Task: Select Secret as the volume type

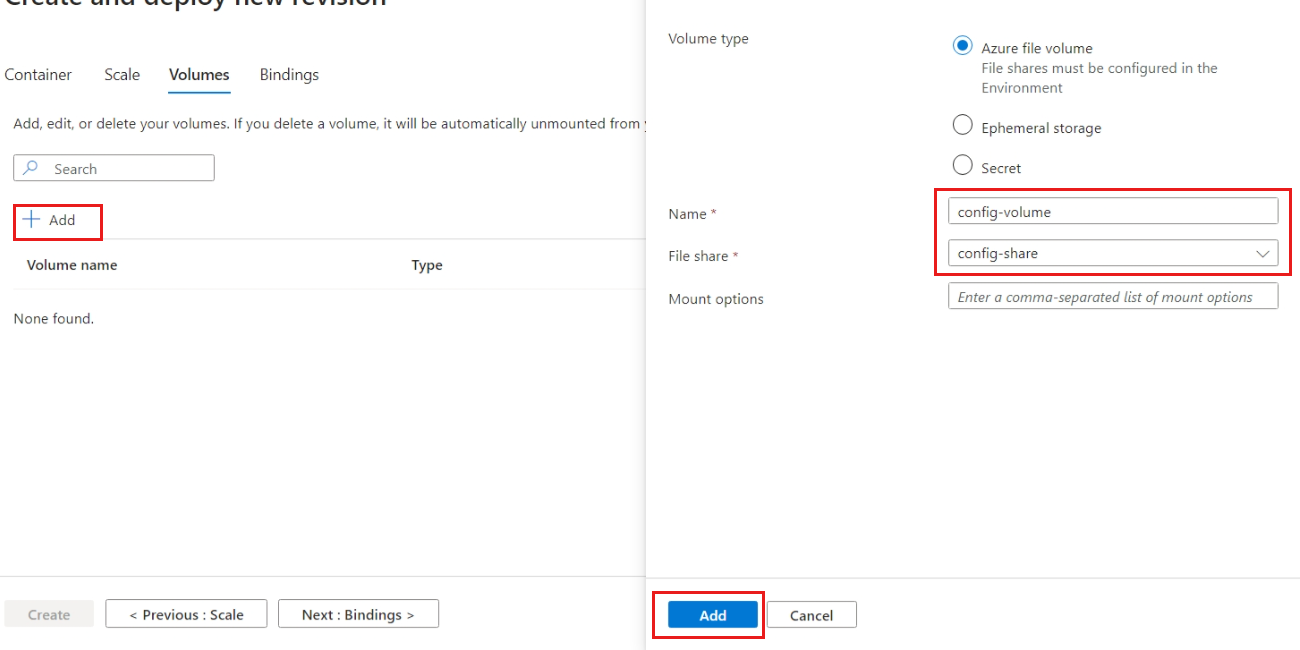Action: 962,164
